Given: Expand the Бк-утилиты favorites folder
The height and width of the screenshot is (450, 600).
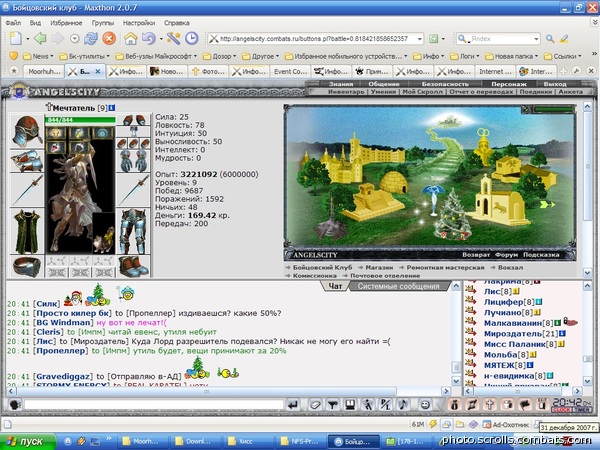Looking at the screenshot, I should pos(84,56).
